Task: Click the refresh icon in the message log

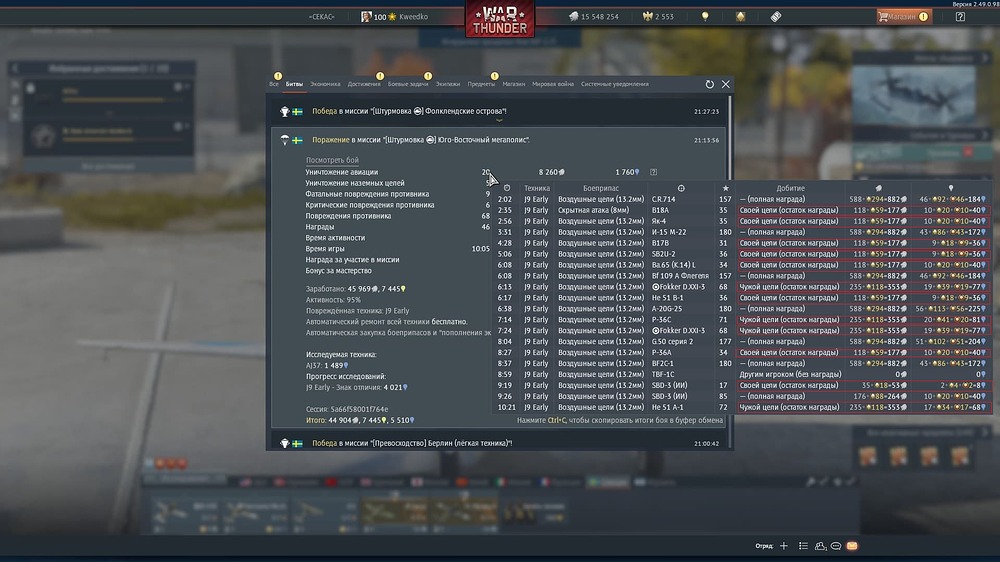Action: [x=710, y=85]
